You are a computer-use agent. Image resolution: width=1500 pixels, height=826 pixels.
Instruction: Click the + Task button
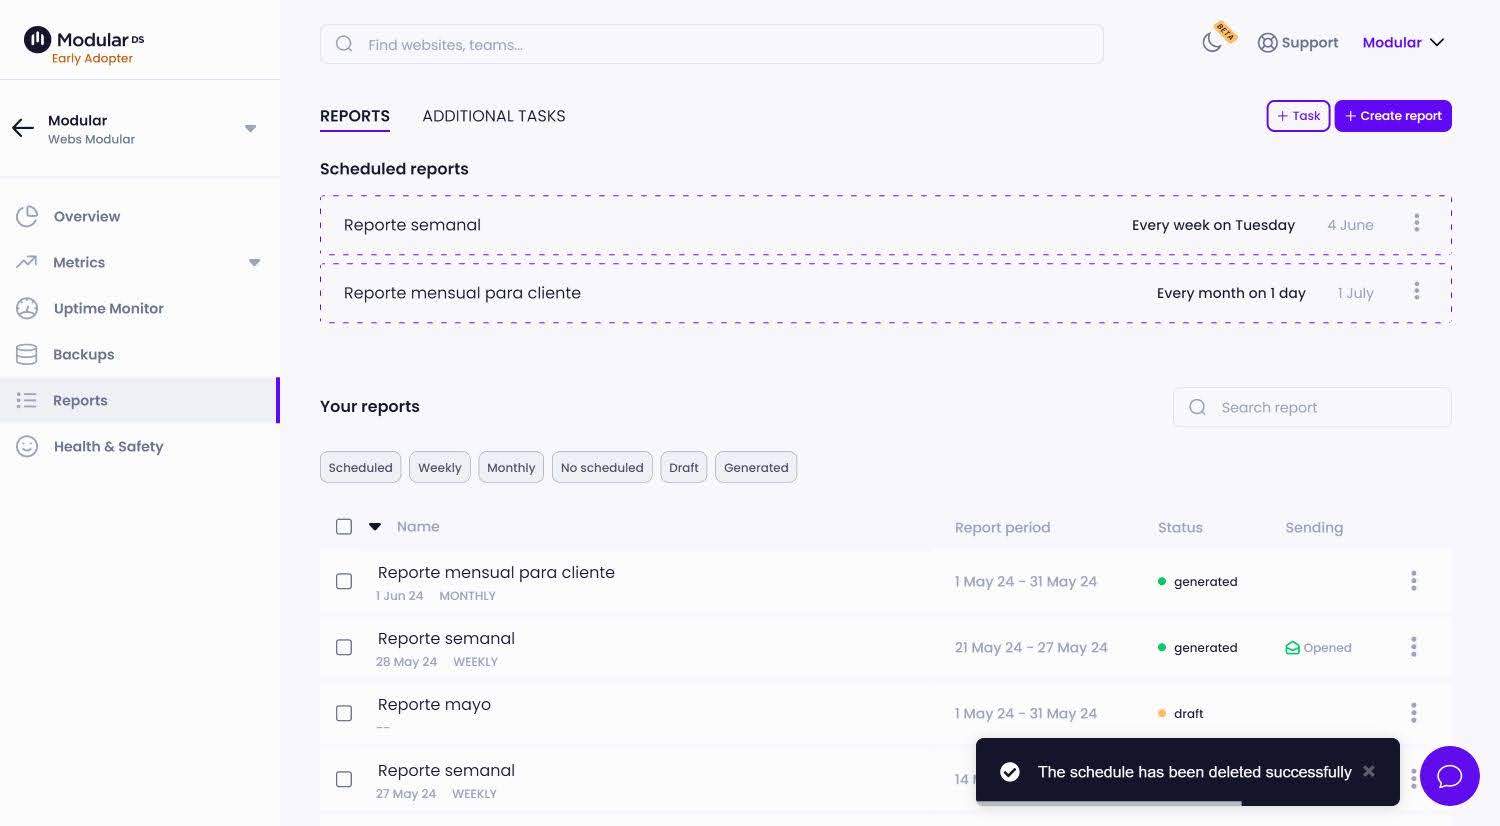click(x=1298, y=116)
